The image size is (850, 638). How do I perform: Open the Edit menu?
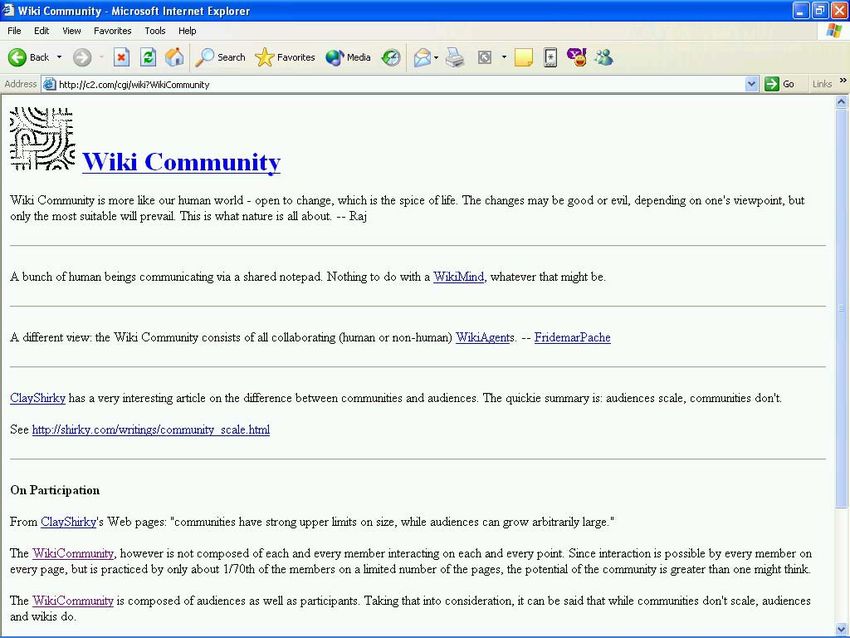pos(41,31)
